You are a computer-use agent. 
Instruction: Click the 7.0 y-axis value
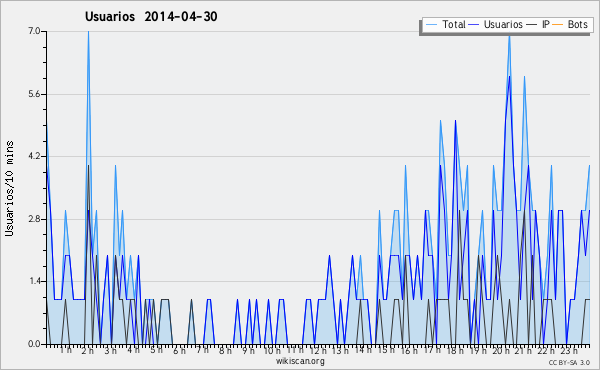(x=34, y=31)
